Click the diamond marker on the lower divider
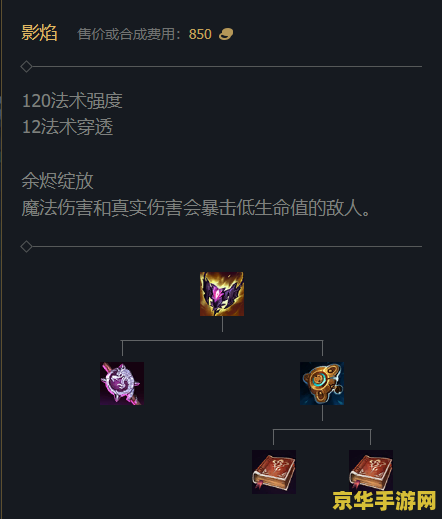Screen dimensions: 442x519 tap(26, 247)
